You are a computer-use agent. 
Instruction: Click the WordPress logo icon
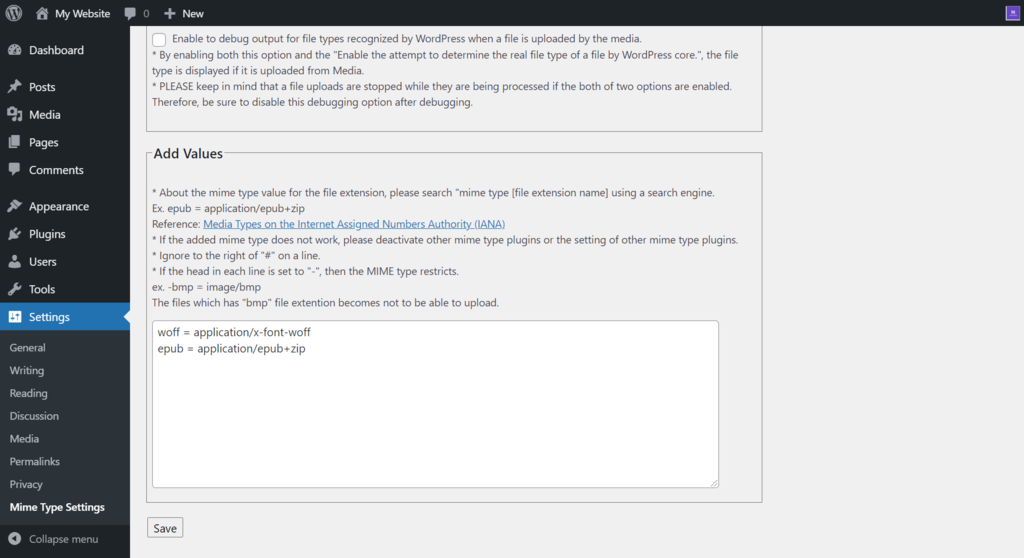pyautogui.click(x=14, y=13)
